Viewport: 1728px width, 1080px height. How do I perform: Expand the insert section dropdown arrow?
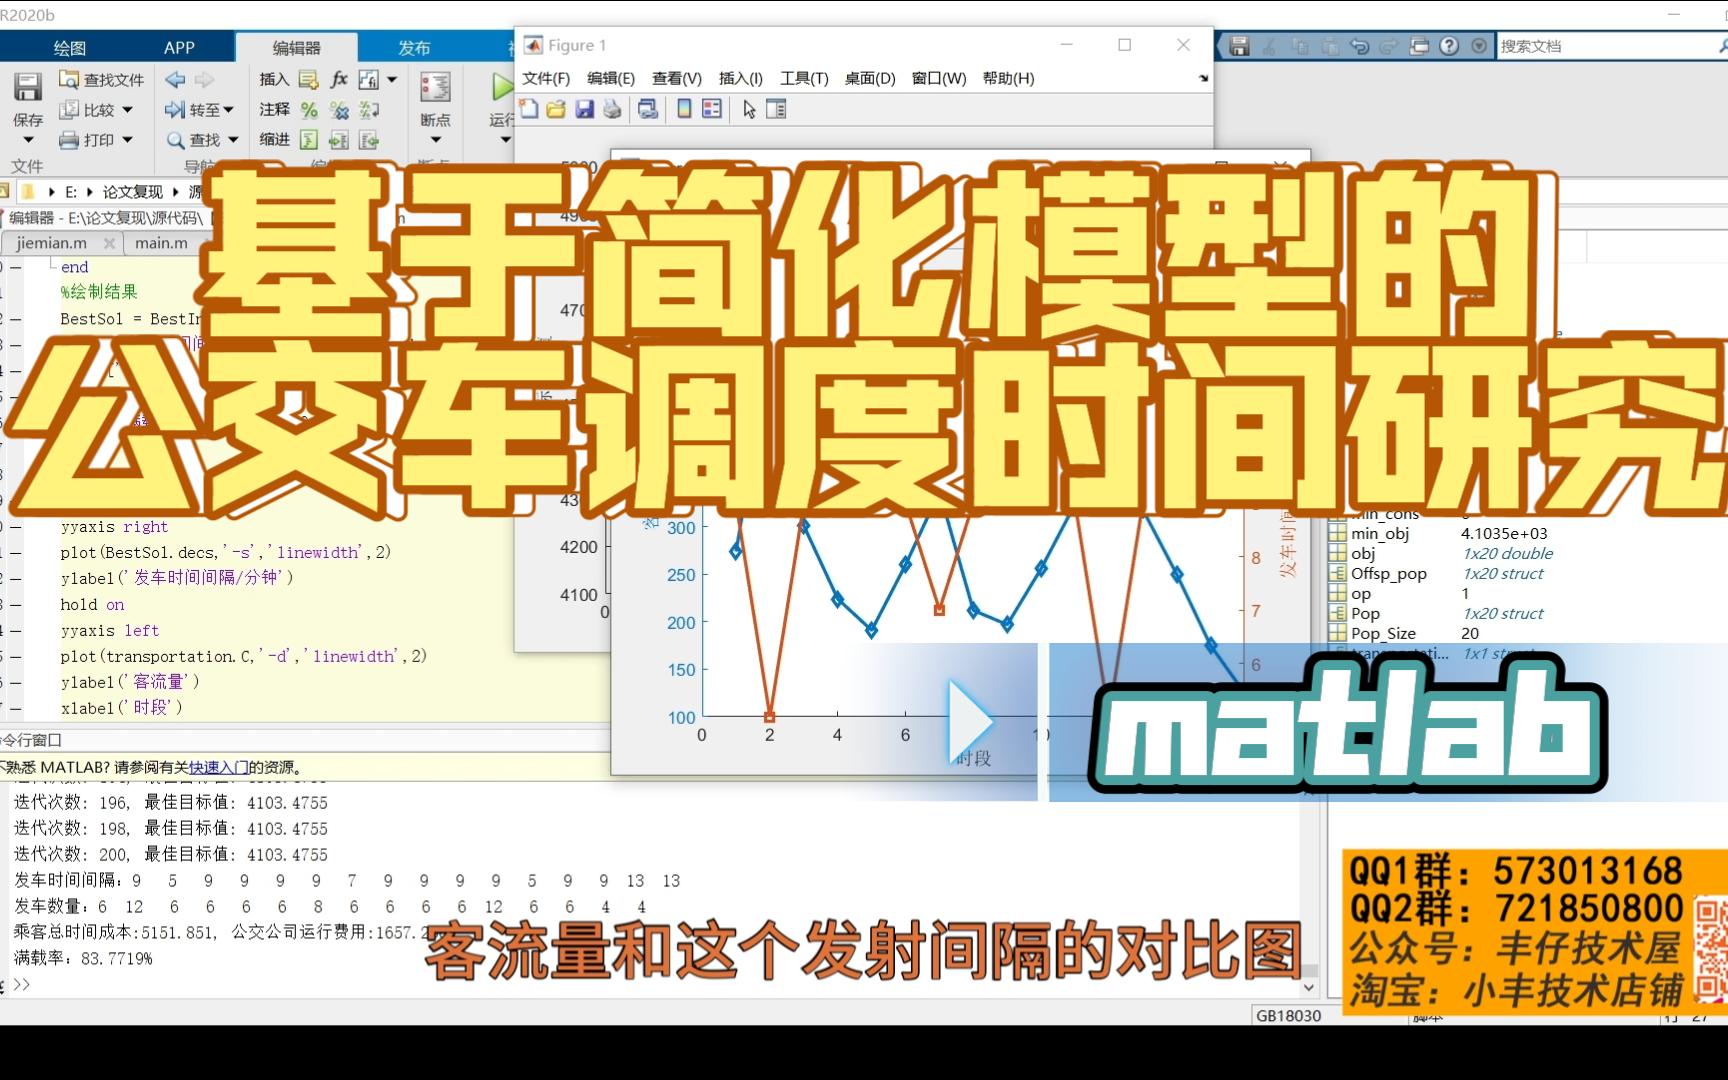coord(392,80)
